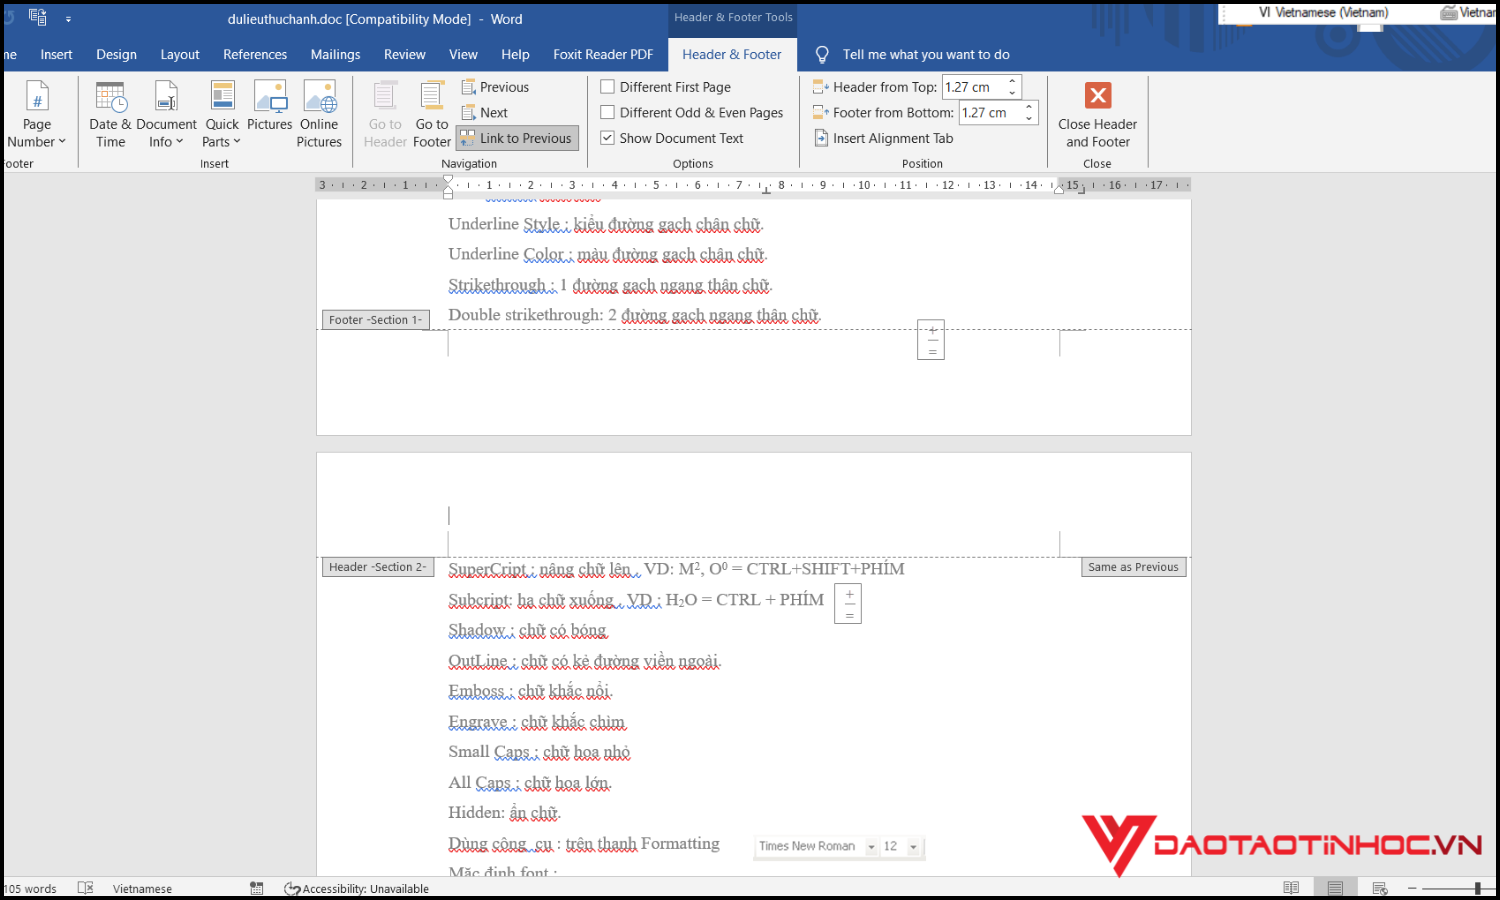1500x900 pixels.
Task: Jump to the Previous header section
Action: (495, 87)
